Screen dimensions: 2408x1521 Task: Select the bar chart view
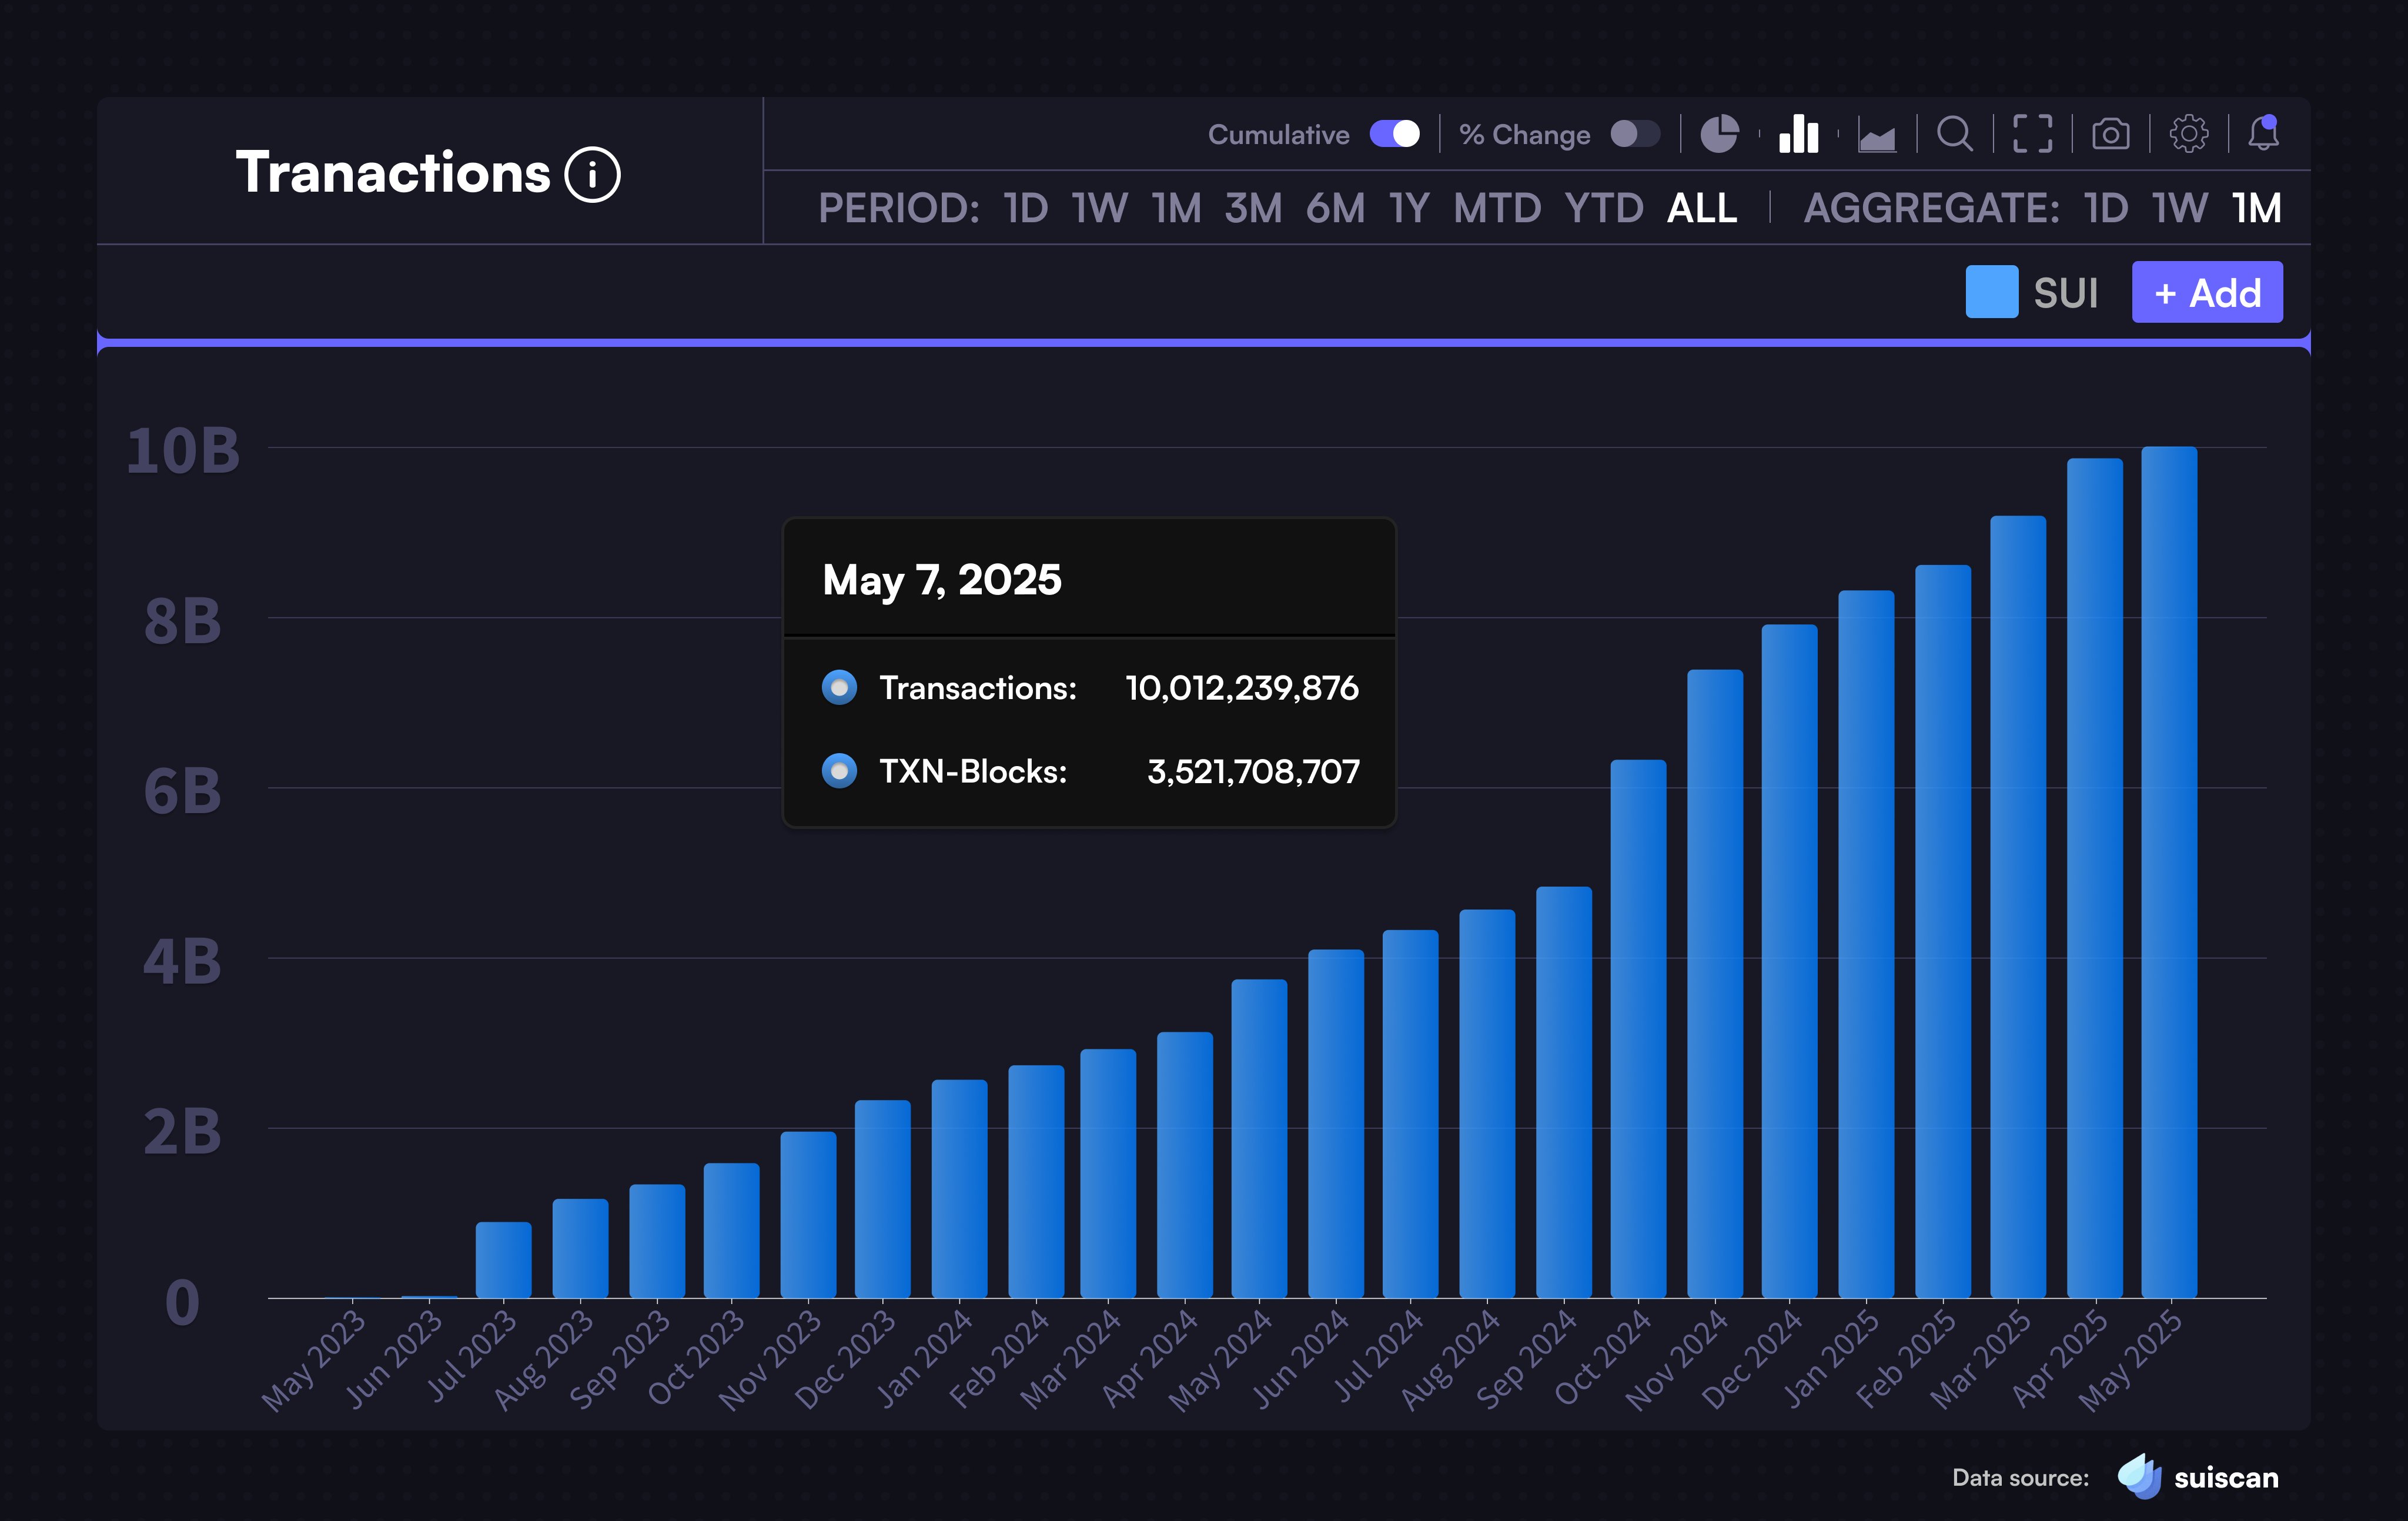(x=1798, y=133)
